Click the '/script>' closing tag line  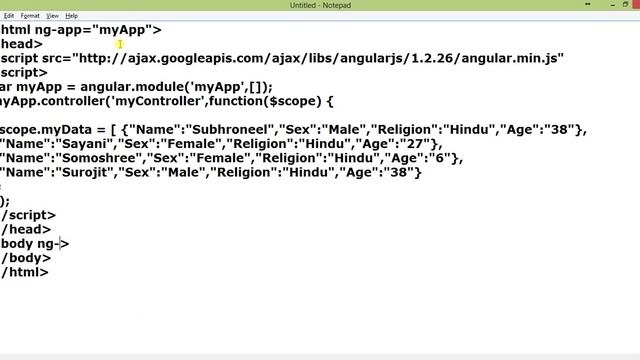28,216
